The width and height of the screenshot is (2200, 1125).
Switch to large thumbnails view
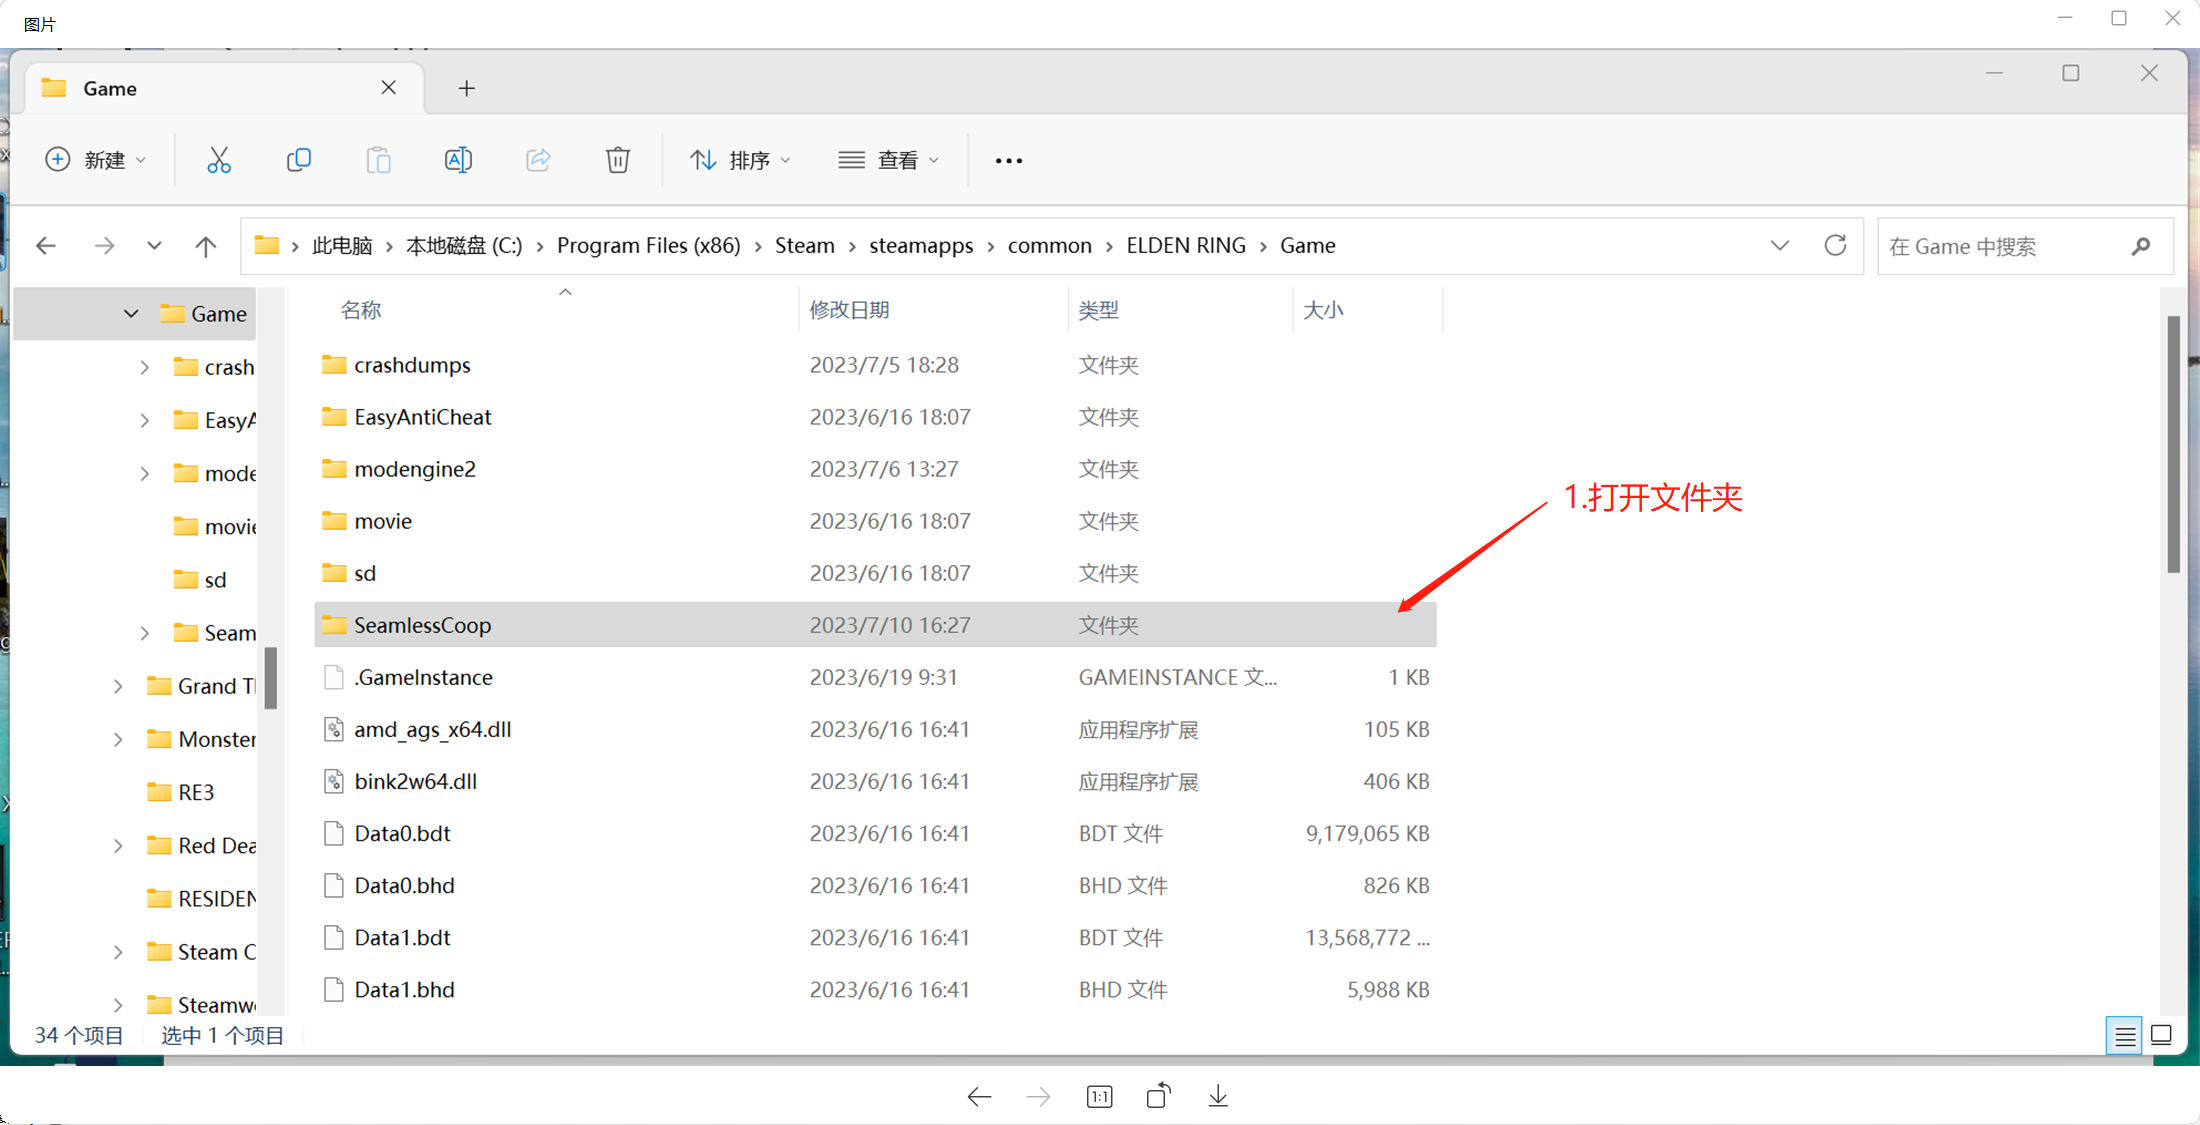[2162, 1036]
